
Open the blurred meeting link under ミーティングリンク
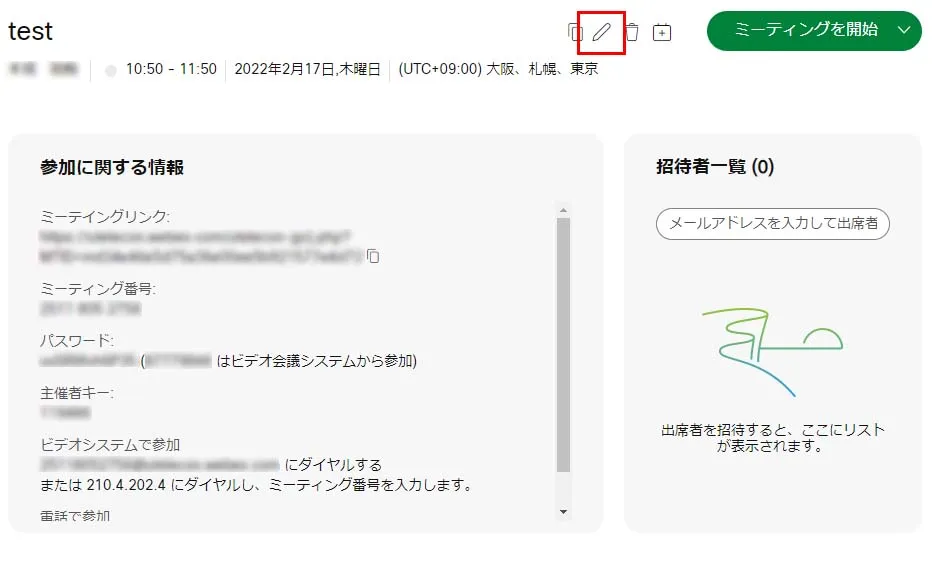(x=201, y=247)
